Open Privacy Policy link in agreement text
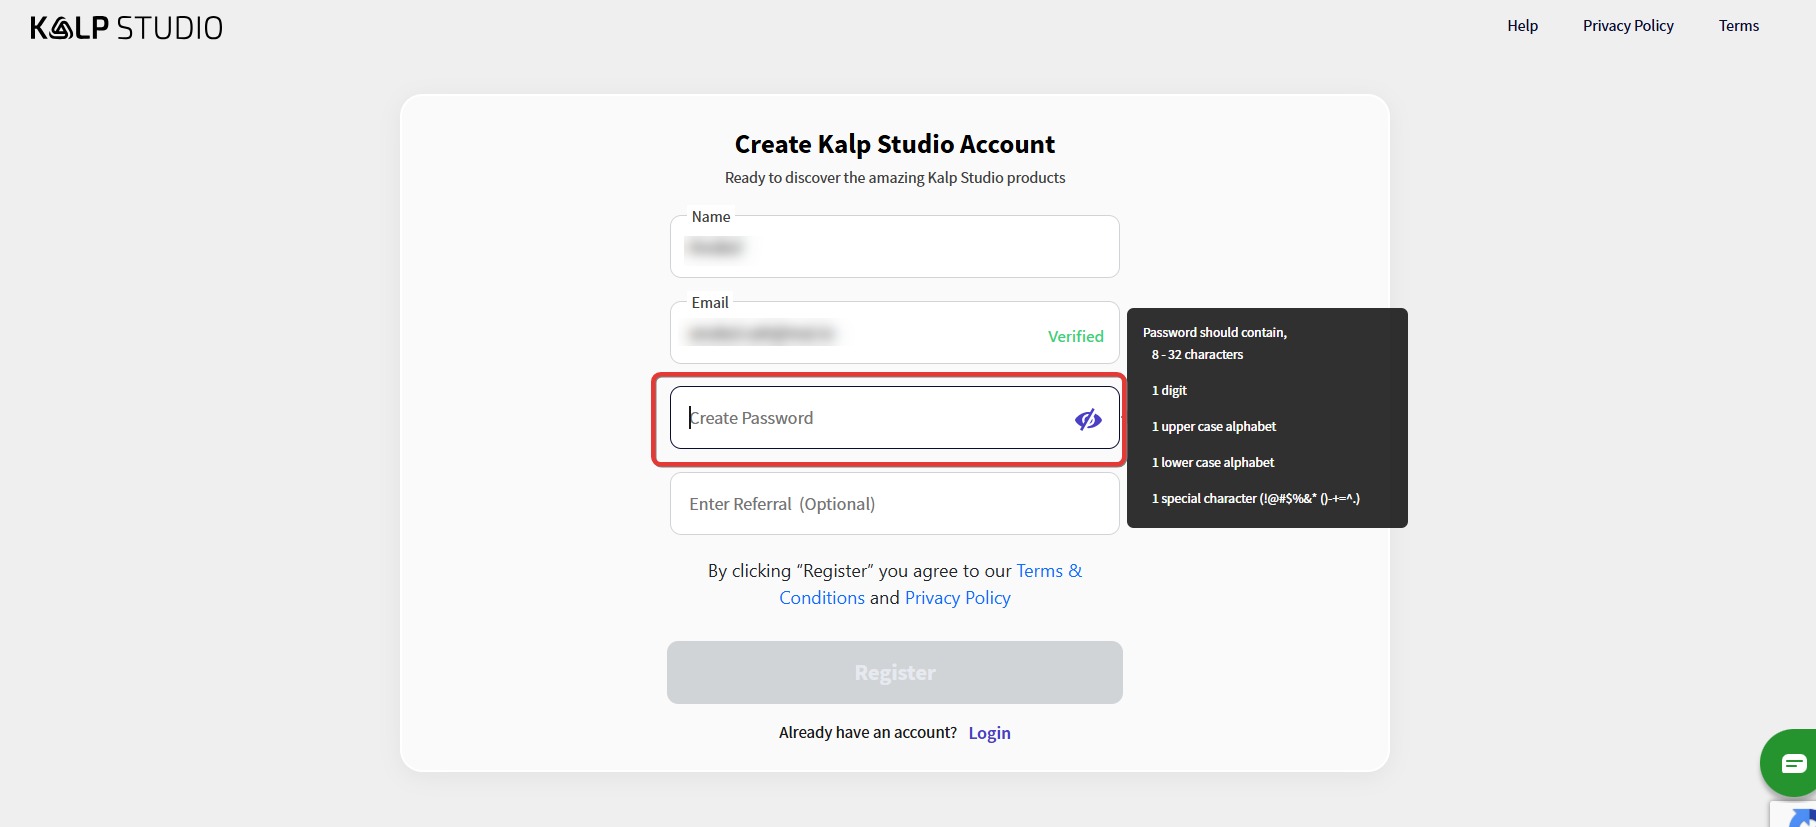The height and width of the screenshot is (827, 1816). (957, 598)
